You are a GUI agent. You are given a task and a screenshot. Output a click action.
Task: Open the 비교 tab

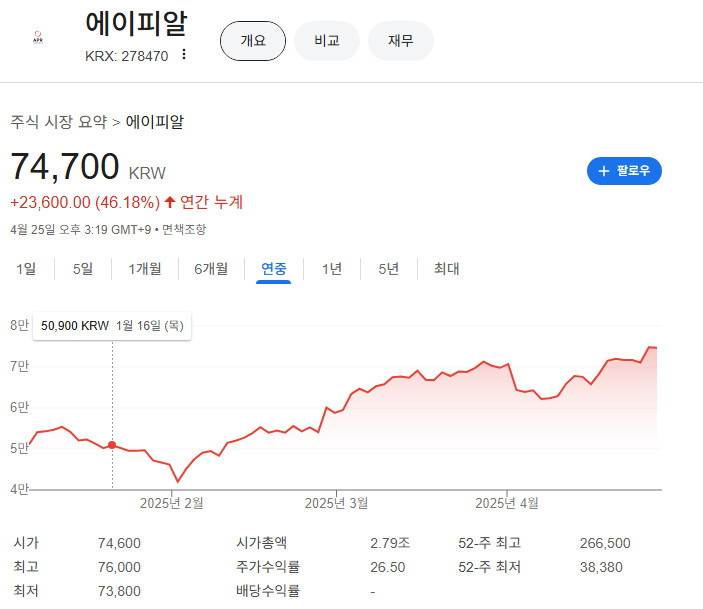click(326, 41)
